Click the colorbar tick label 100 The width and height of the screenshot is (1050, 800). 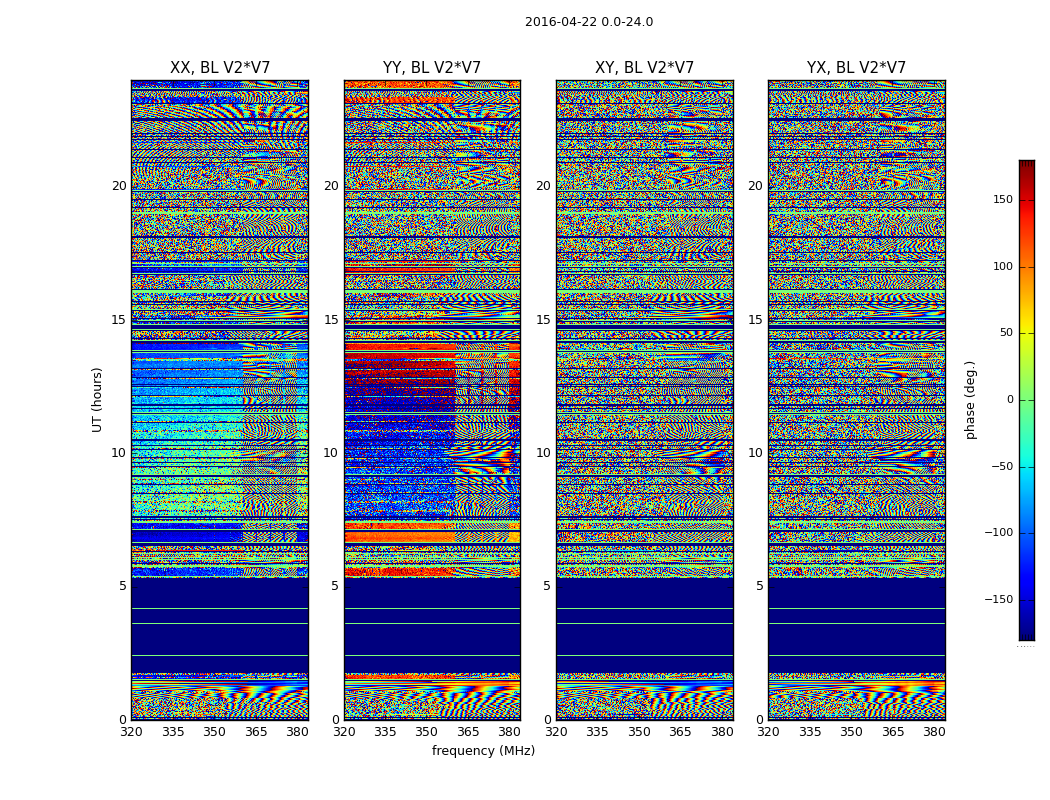click(1003, 266)
